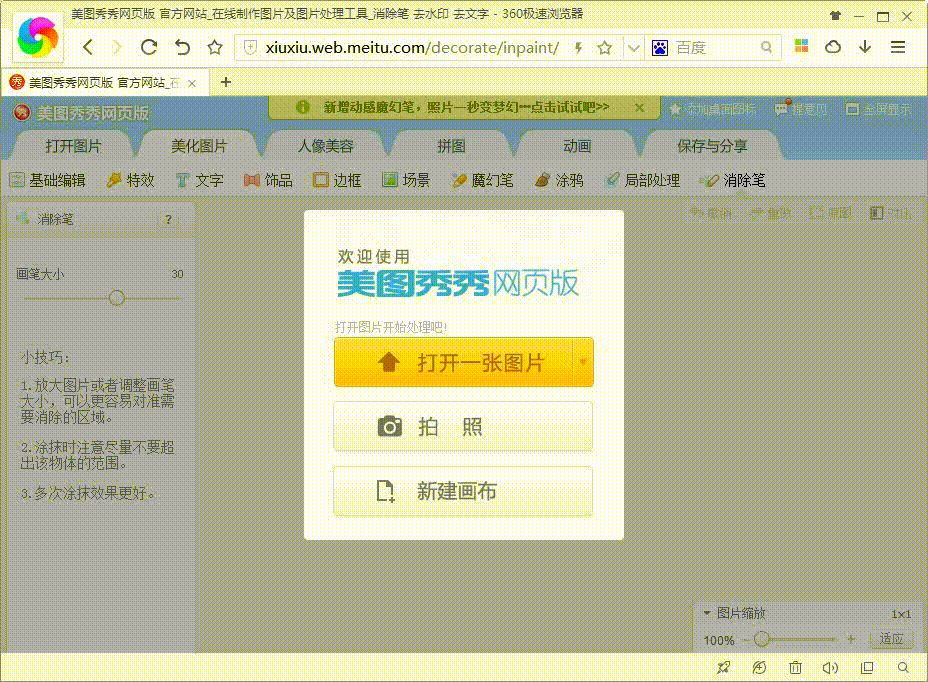This screenshot has width=928, height=682.
Task: Select the 基础编辑 basic edit tool
Action: pos(48,180)
